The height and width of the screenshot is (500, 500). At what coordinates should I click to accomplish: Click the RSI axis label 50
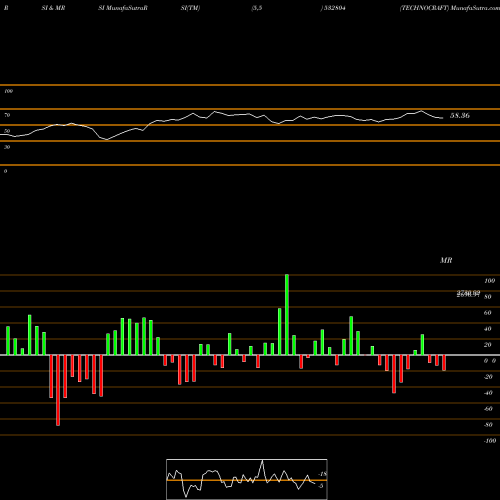(7, 131)
